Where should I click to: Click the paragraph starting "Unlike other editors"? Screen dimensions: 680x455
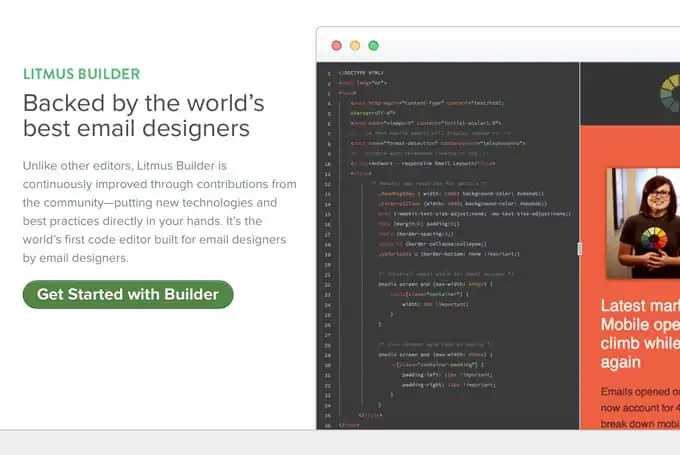click(x=160, y=212)
